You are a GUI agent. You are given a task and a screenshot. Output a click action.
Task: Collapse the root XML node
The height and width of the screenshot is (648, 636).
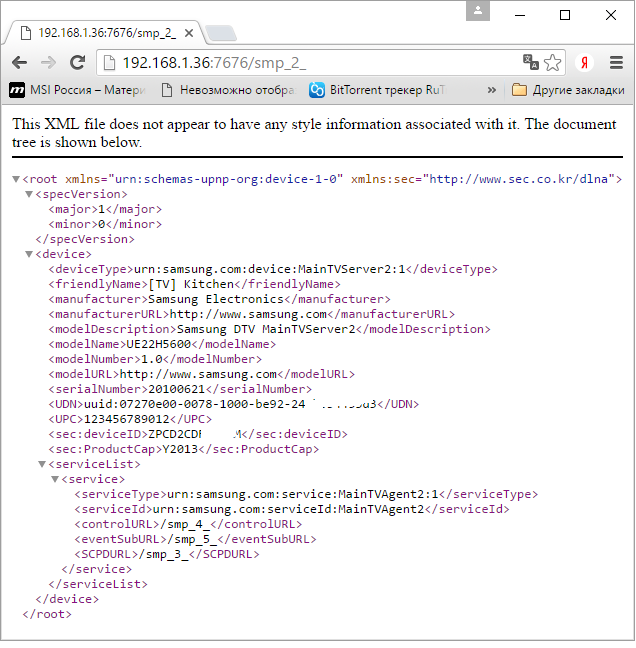tap(16, 179)
